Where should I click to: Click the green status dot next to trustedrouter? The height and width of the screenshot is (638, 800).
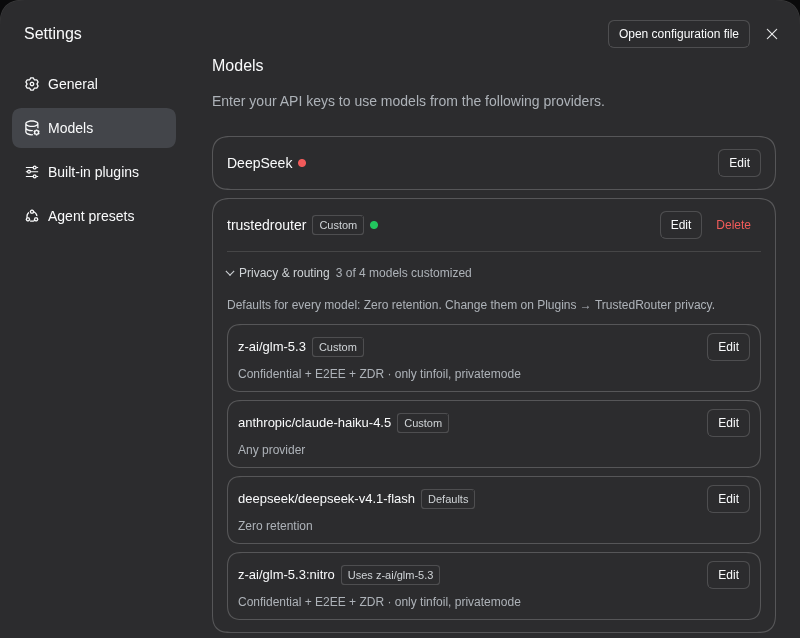(374, 225)
